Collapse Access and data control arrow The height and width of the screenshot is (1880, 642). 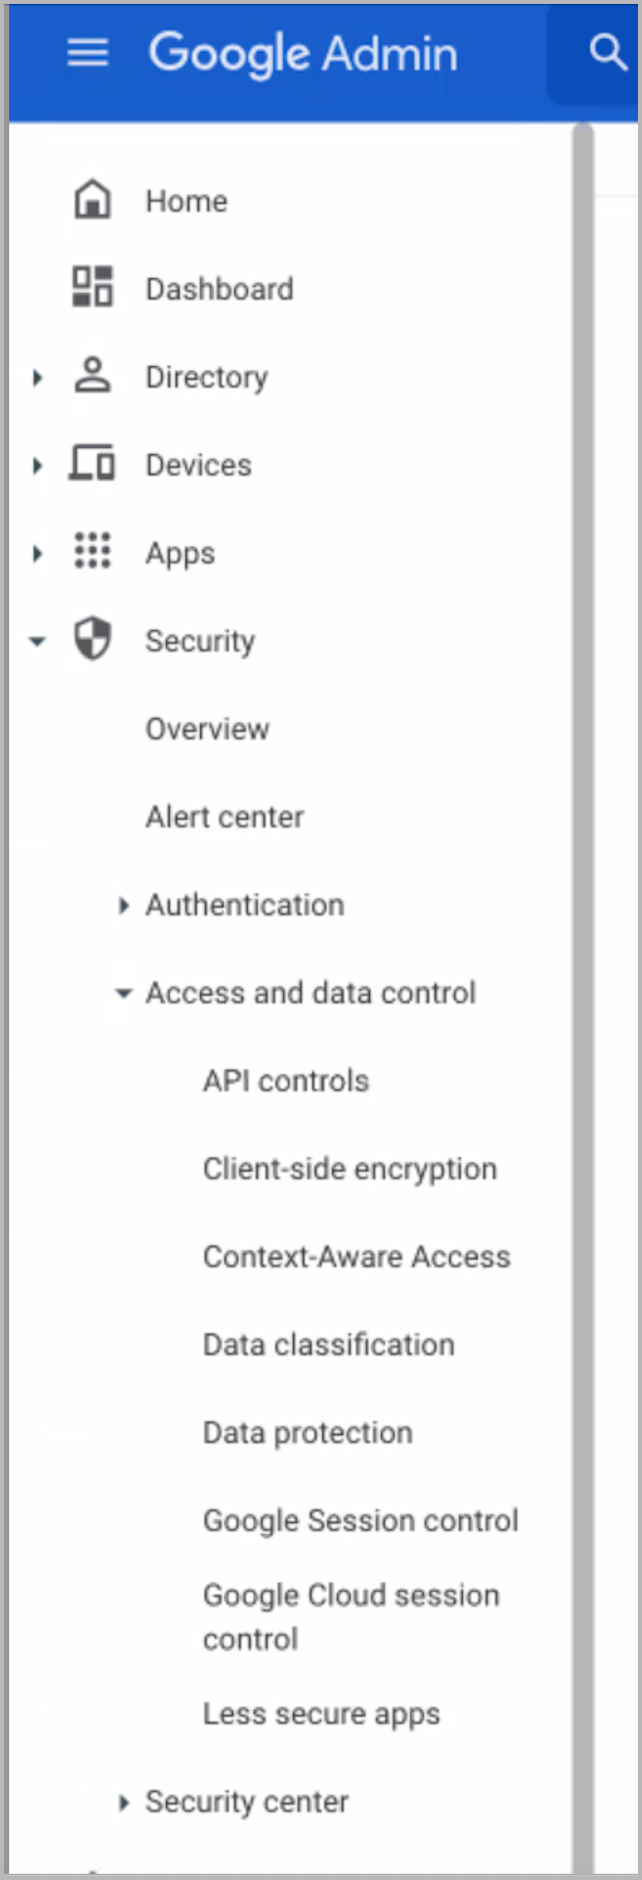(x=124, y=993)
